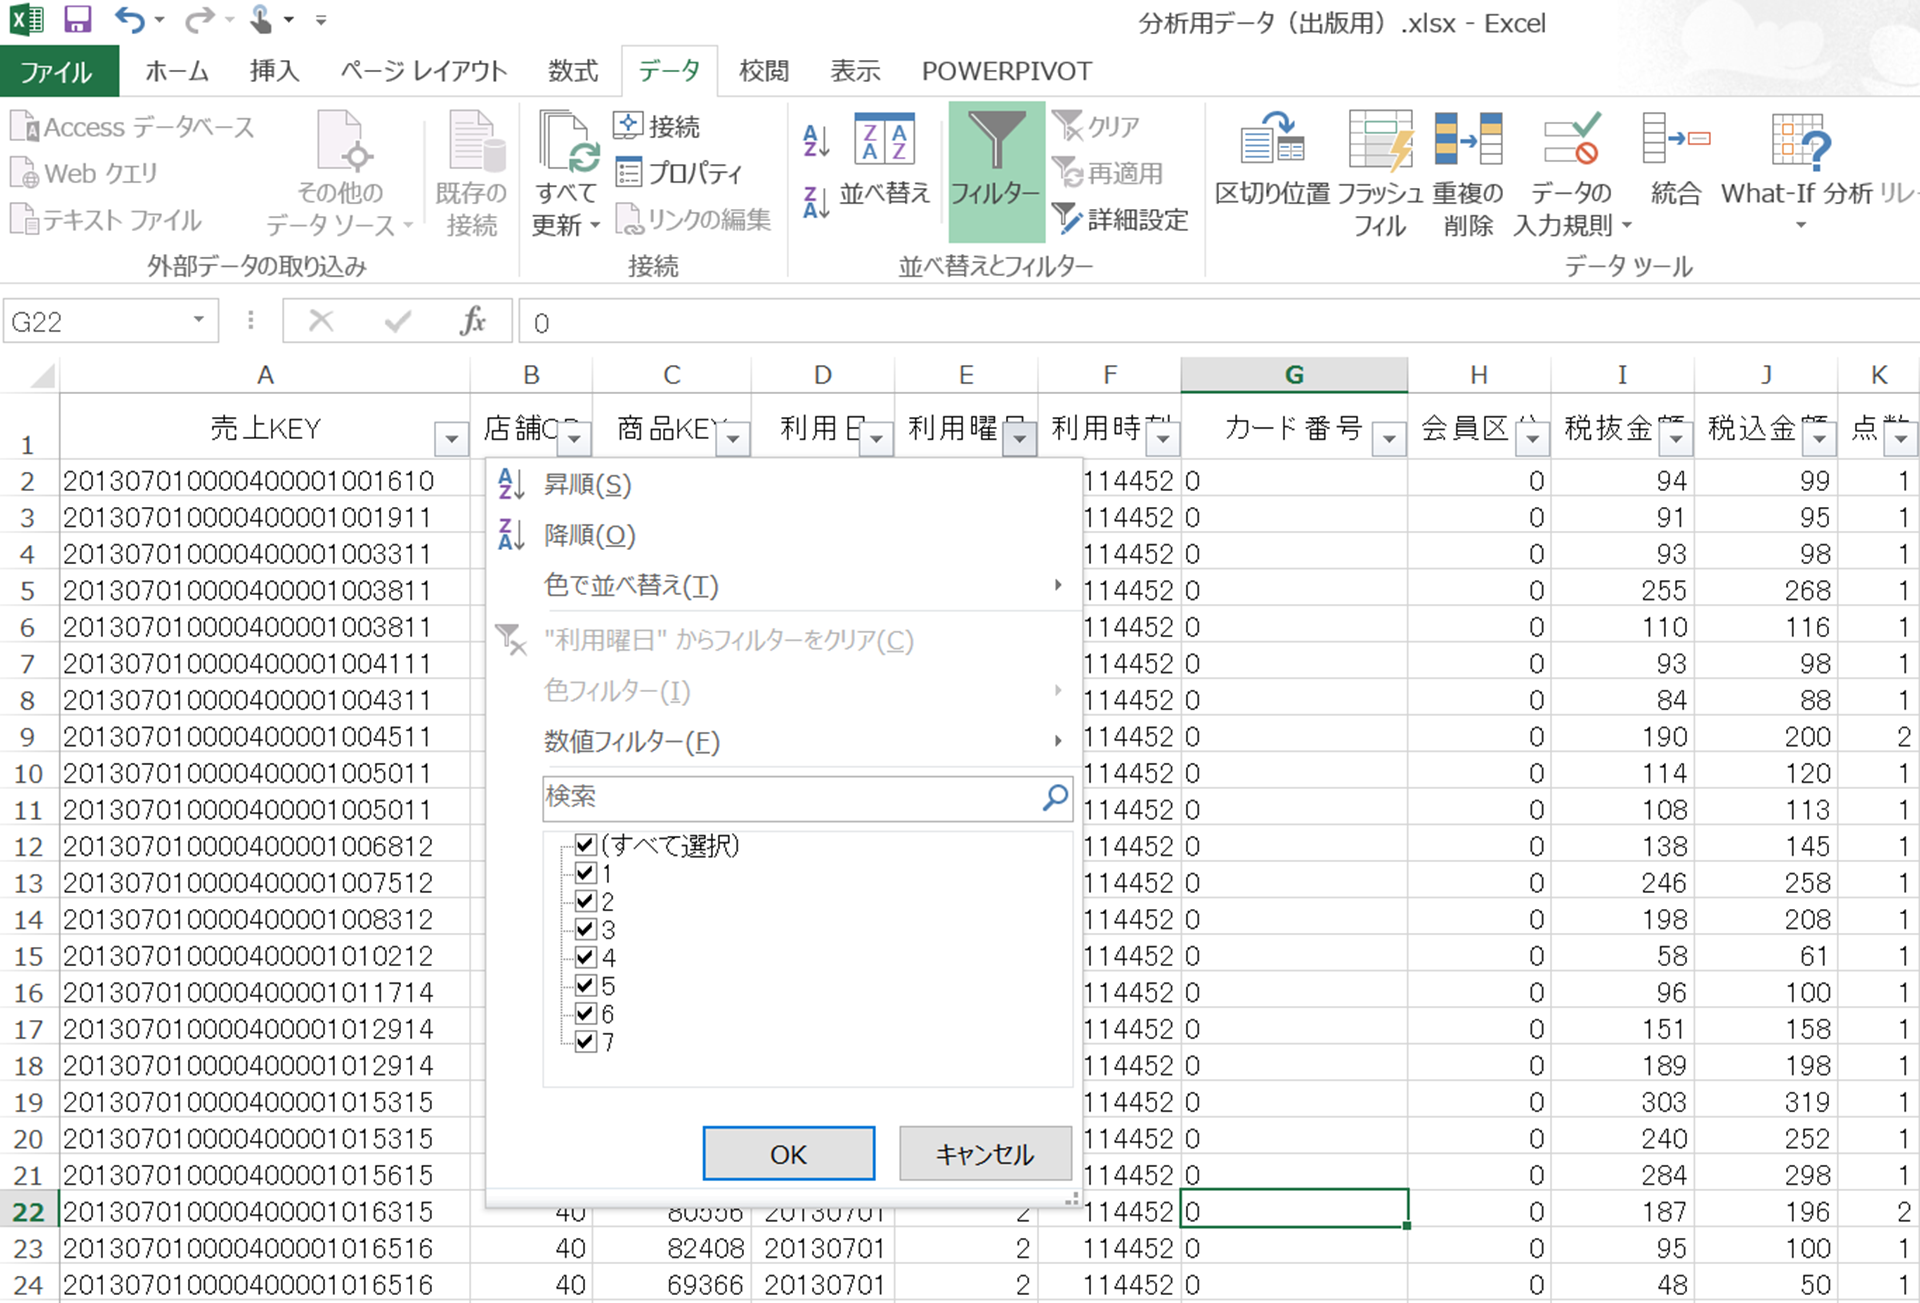Click inside the 検索 filter search box
1920x1303 pixels.
point(792,797)
